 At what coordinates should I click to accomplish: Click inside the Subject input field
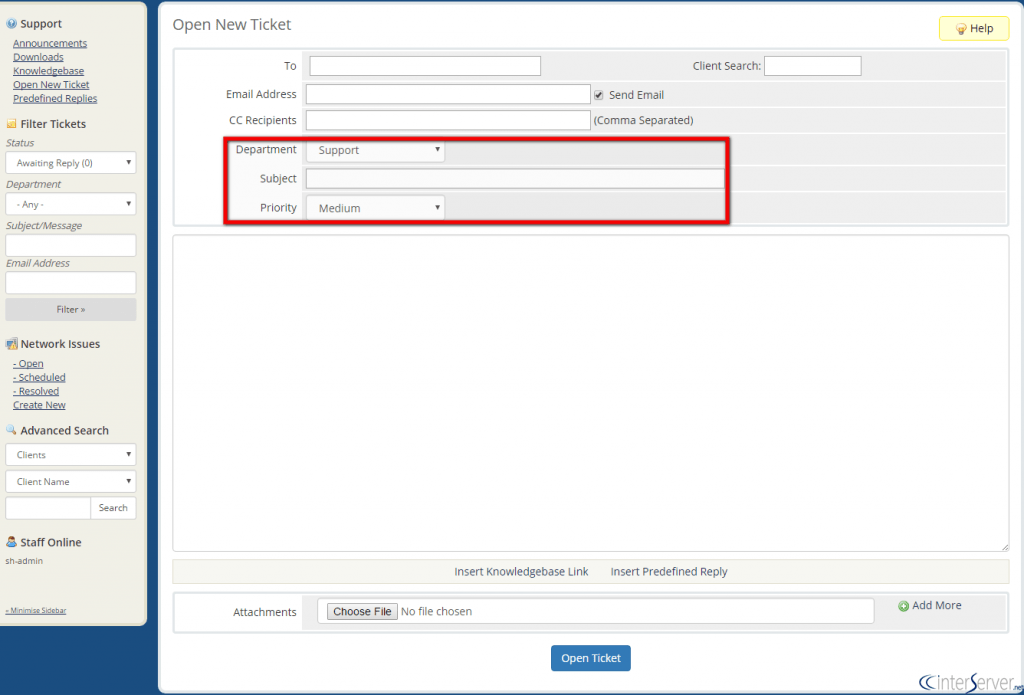click(x=515, y=179)
